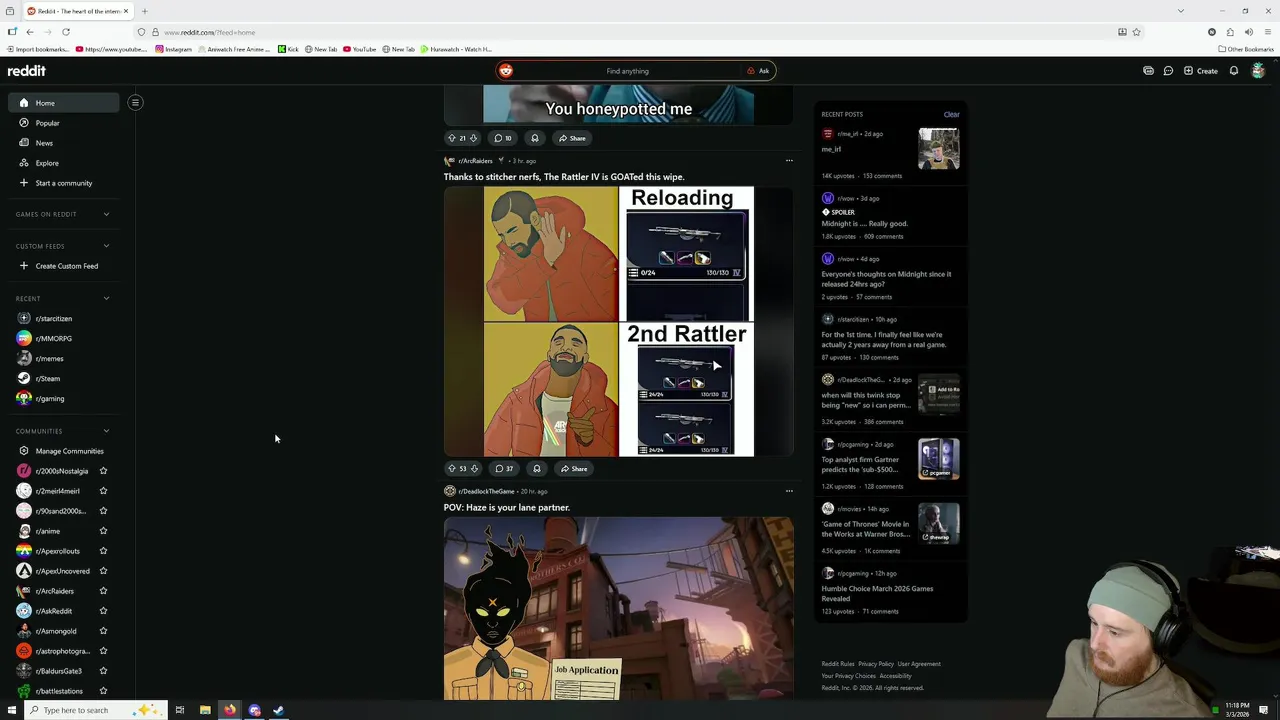The height and width of the screenshot is (720, 1280).
Task: Open r/starcitizen in recent list
Action: pos(64,318)
